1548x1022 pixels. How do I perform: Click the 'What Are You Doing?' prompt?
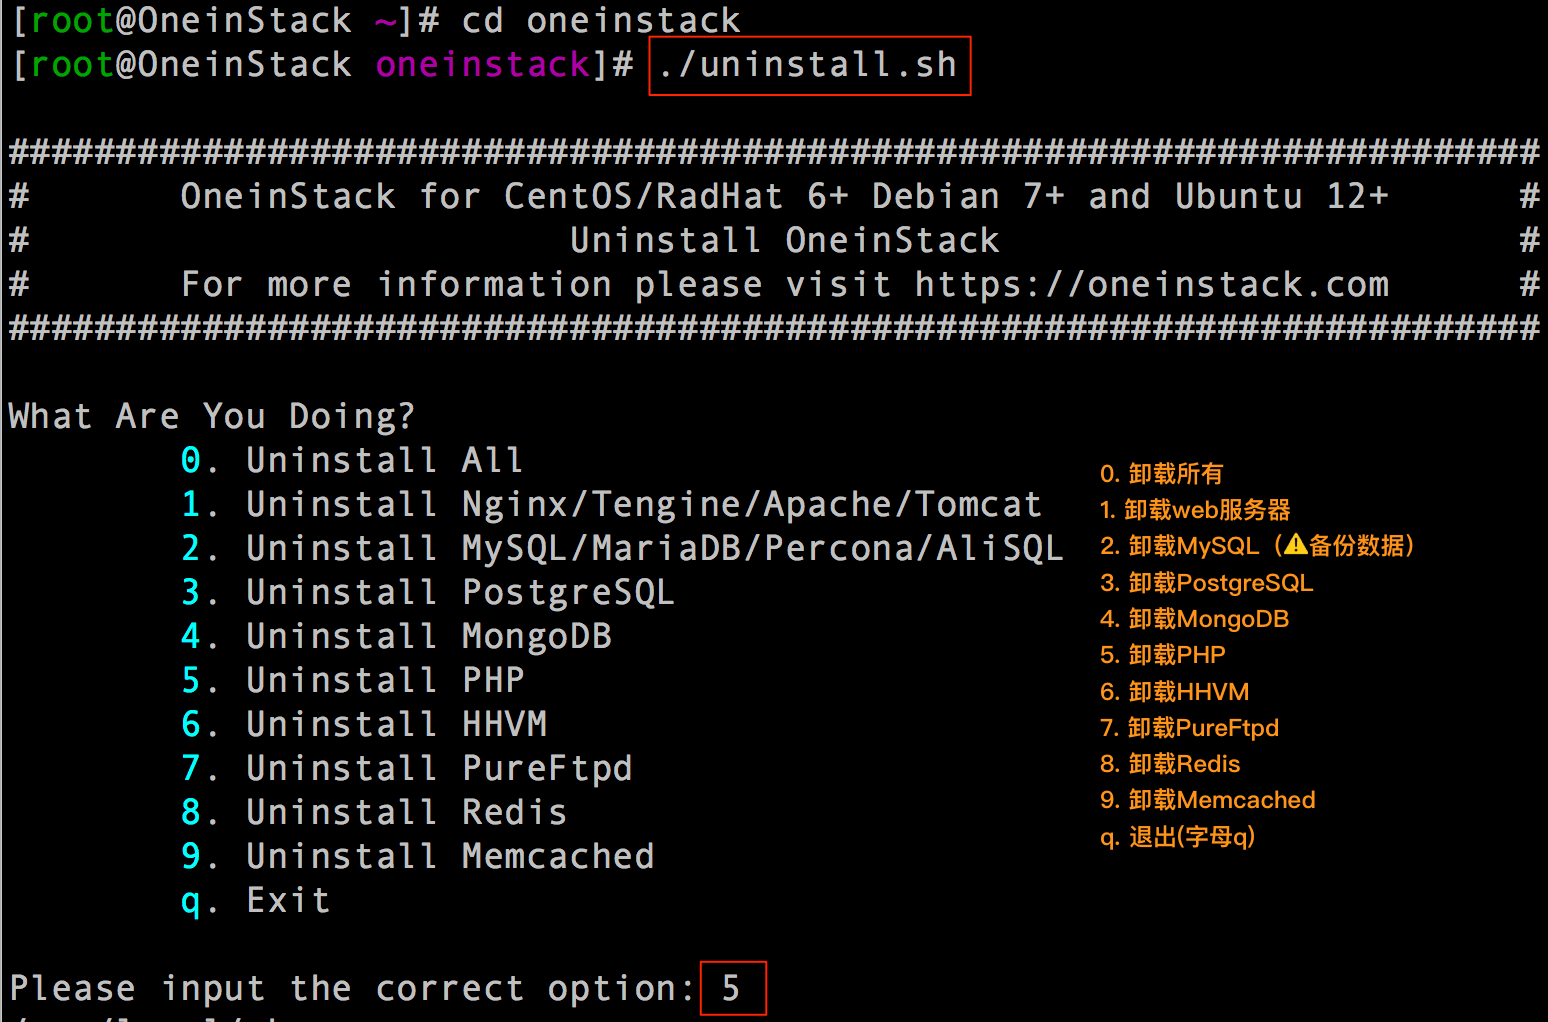click(x=211, y=416)
